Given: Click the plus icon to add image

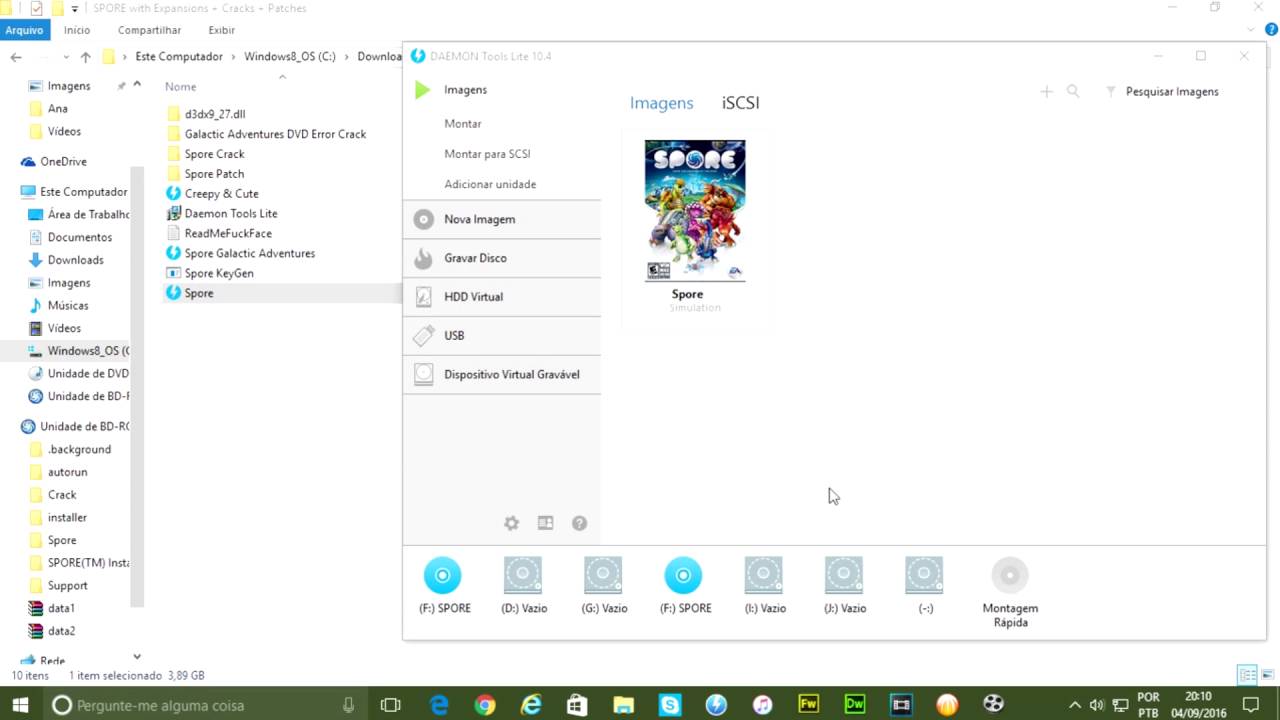Looking at the screenshot, I should (x=1046, y=91).
